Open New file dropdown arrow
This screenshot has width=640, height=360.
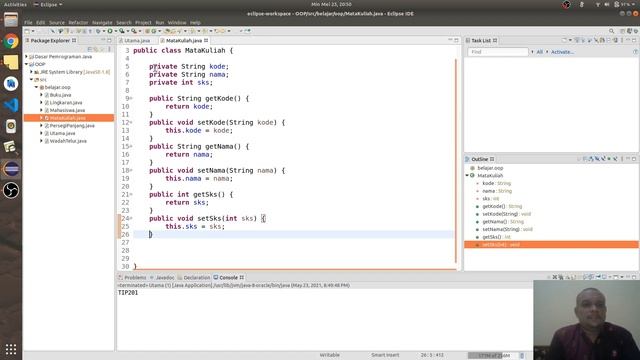pos(33,31)
